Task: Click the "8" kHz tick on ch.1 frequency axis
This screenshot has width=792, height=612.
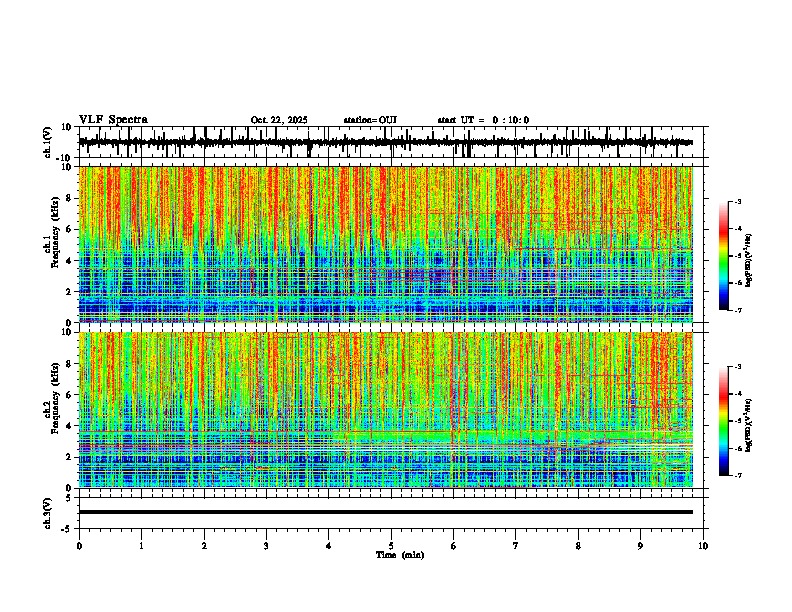Action: [x=70, y=198]
